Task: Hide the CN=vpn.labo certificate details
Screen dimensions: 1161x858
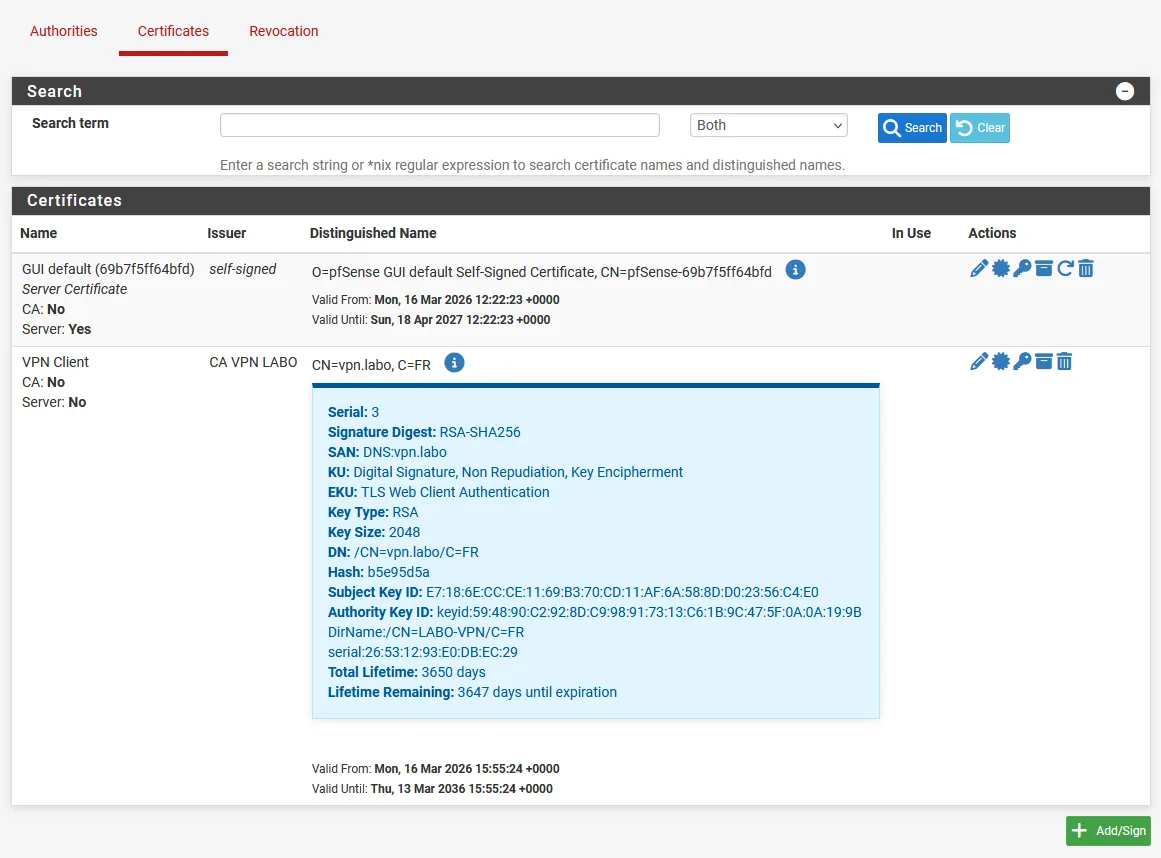Action: [454, 363]
